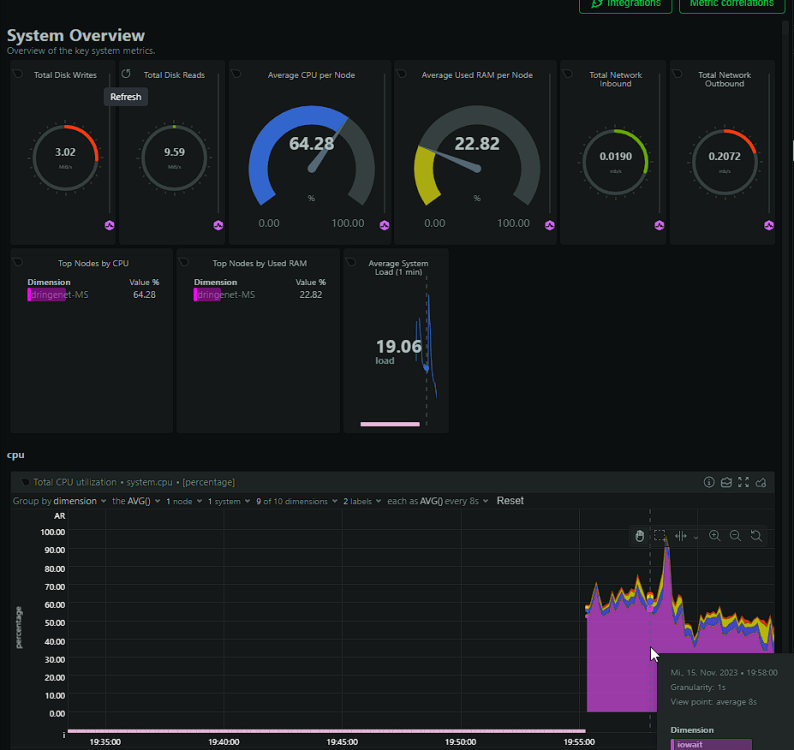Expand the CPU chart to fullscreen

tap(743, 482)
